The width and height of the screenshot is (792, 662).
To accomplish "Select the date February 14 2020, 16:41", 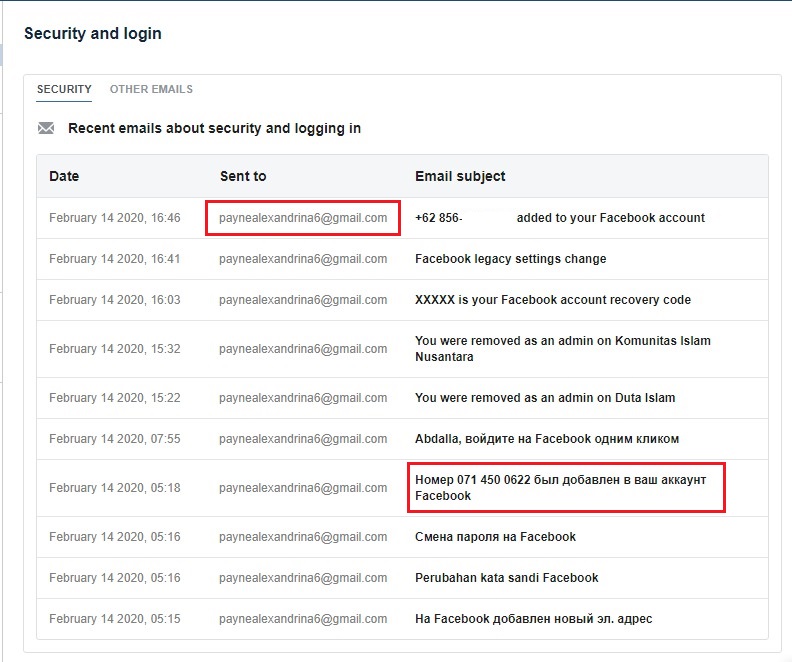I will [x=115, y=259].
